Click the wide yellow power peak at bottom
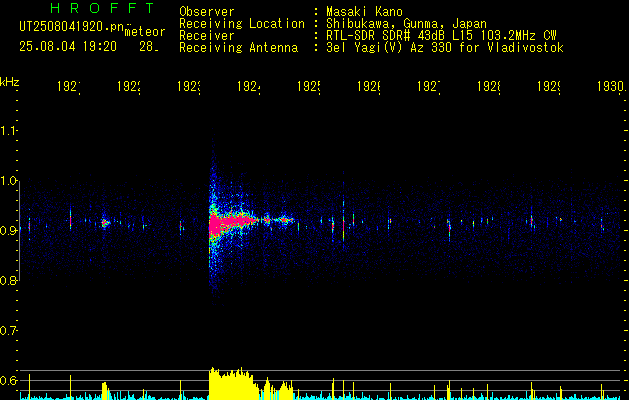629x400 pixels. [x=232, y=384]
